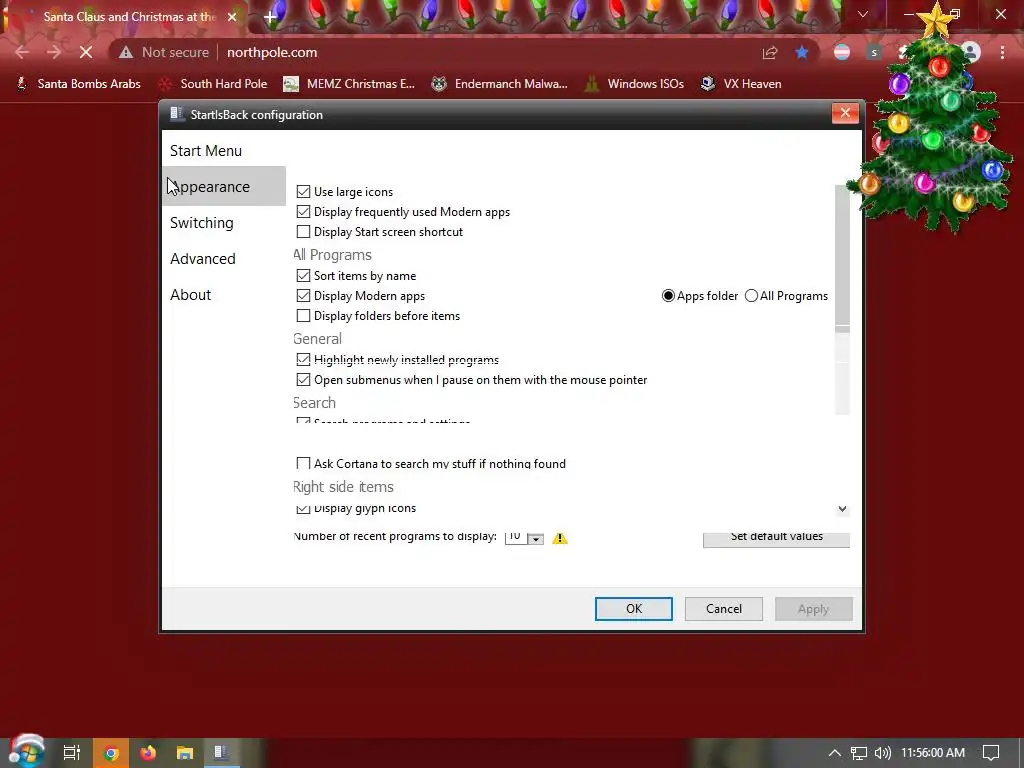
Task: Click the blue bookmark star icon
Action: point(802,52)
